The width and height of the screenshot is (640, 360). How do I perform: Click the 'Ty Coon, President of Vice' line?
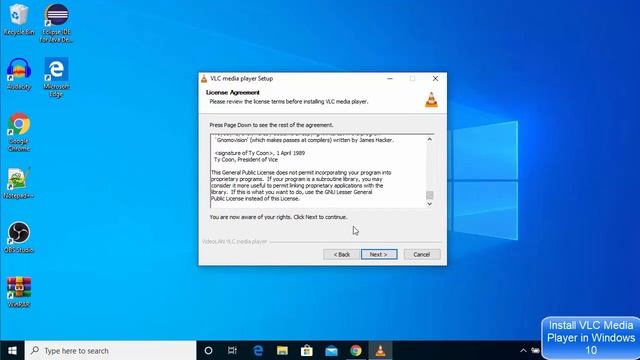[x=246, y=160]
